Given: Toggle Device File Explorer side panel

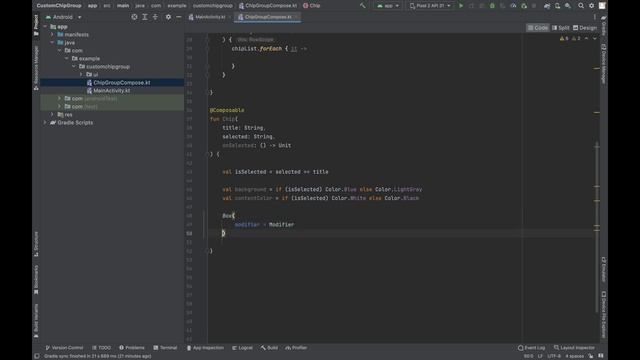Looking at the screenshot, I should click(x=604, y=314).
